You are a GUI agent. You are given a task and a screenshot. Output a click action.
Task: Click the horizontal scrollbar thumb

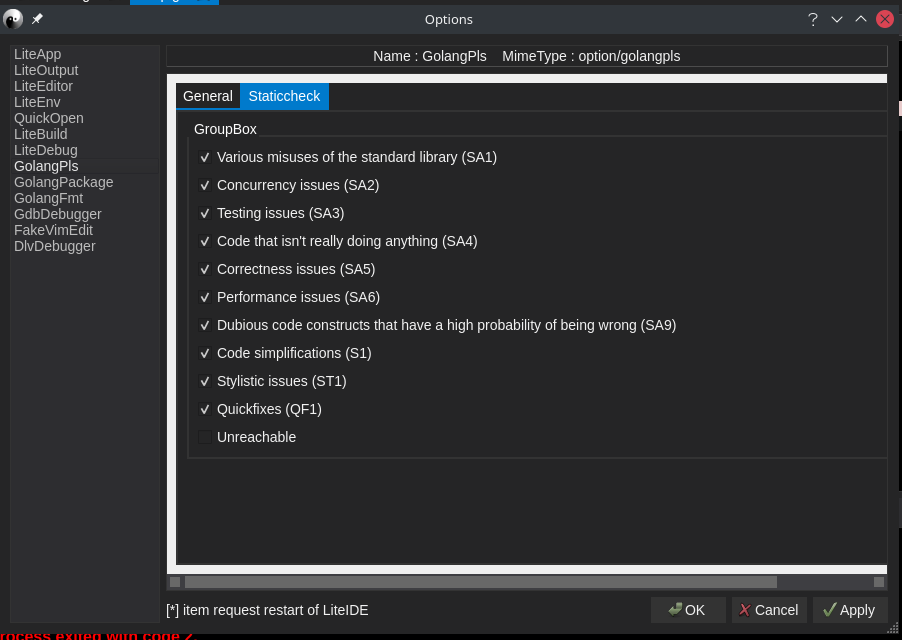480,582
